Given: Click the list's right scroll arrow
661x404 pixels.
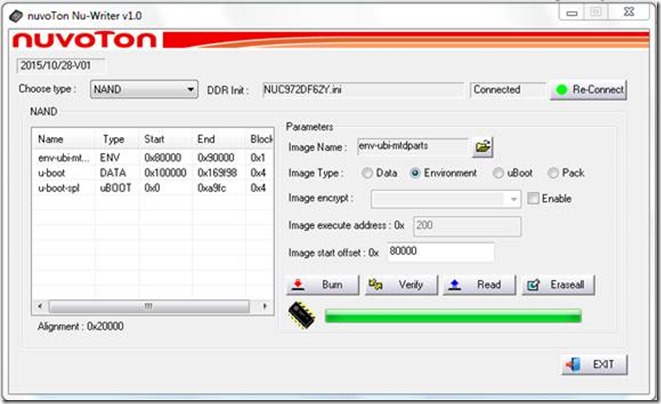Looking at the screenshot, I should coord(265,306).
